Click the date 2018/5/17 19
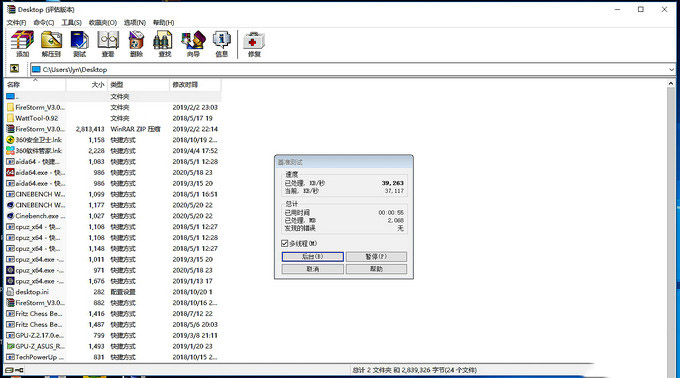Image resolution: width=680 pixels, height=378 pixels. point(192,118)
